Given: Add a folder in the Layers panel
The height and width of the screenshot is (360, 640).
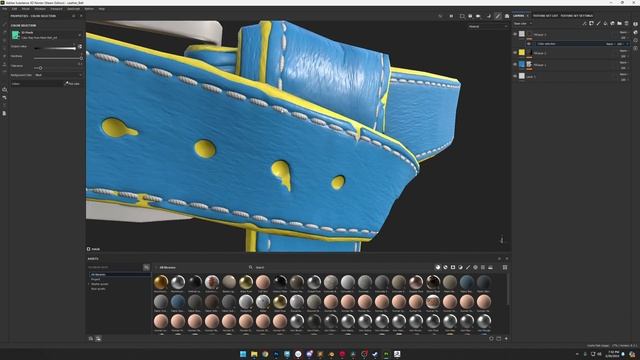Looking at the screenshot, I should tap(619, 24).
